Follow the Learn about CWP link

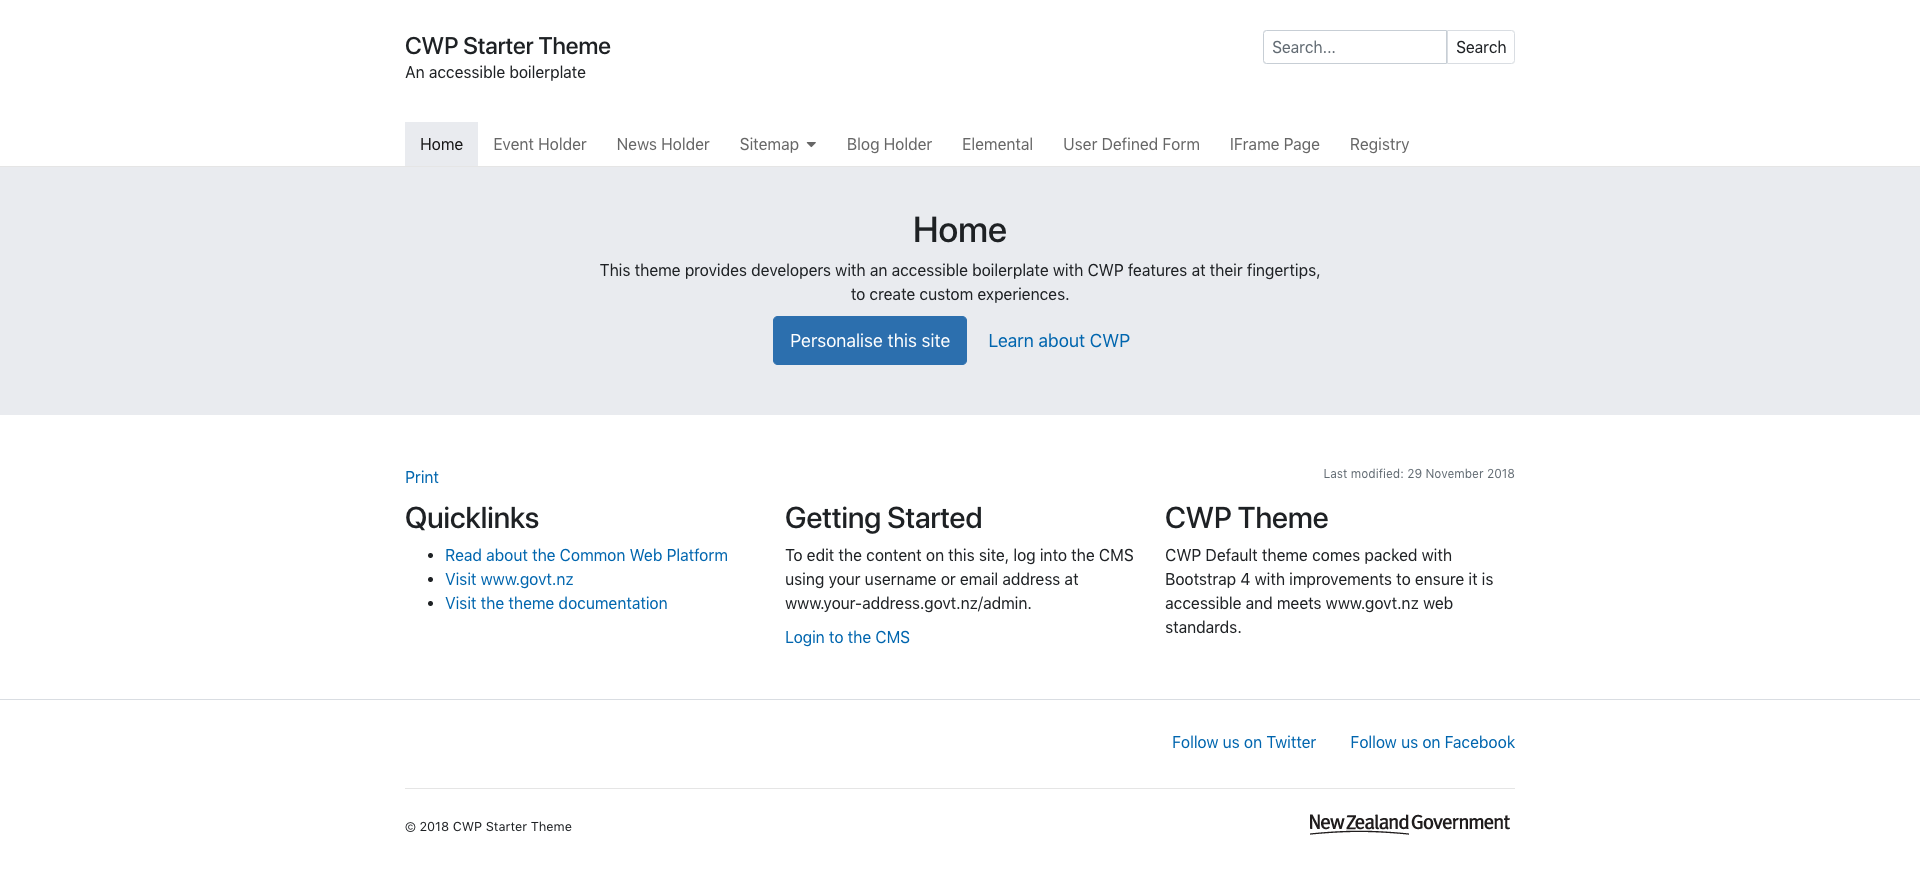[x=1059, y=340]
